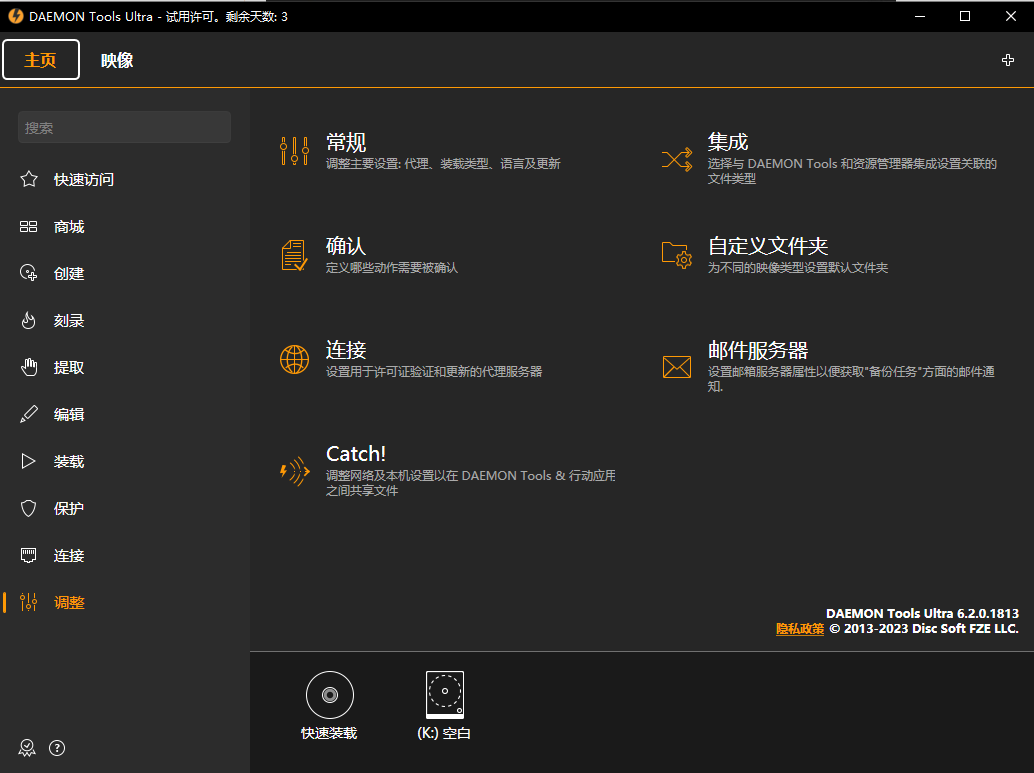The image size is (1034, 773).
Task: Switch to the 映像 images tab
Action: (117, 60)
